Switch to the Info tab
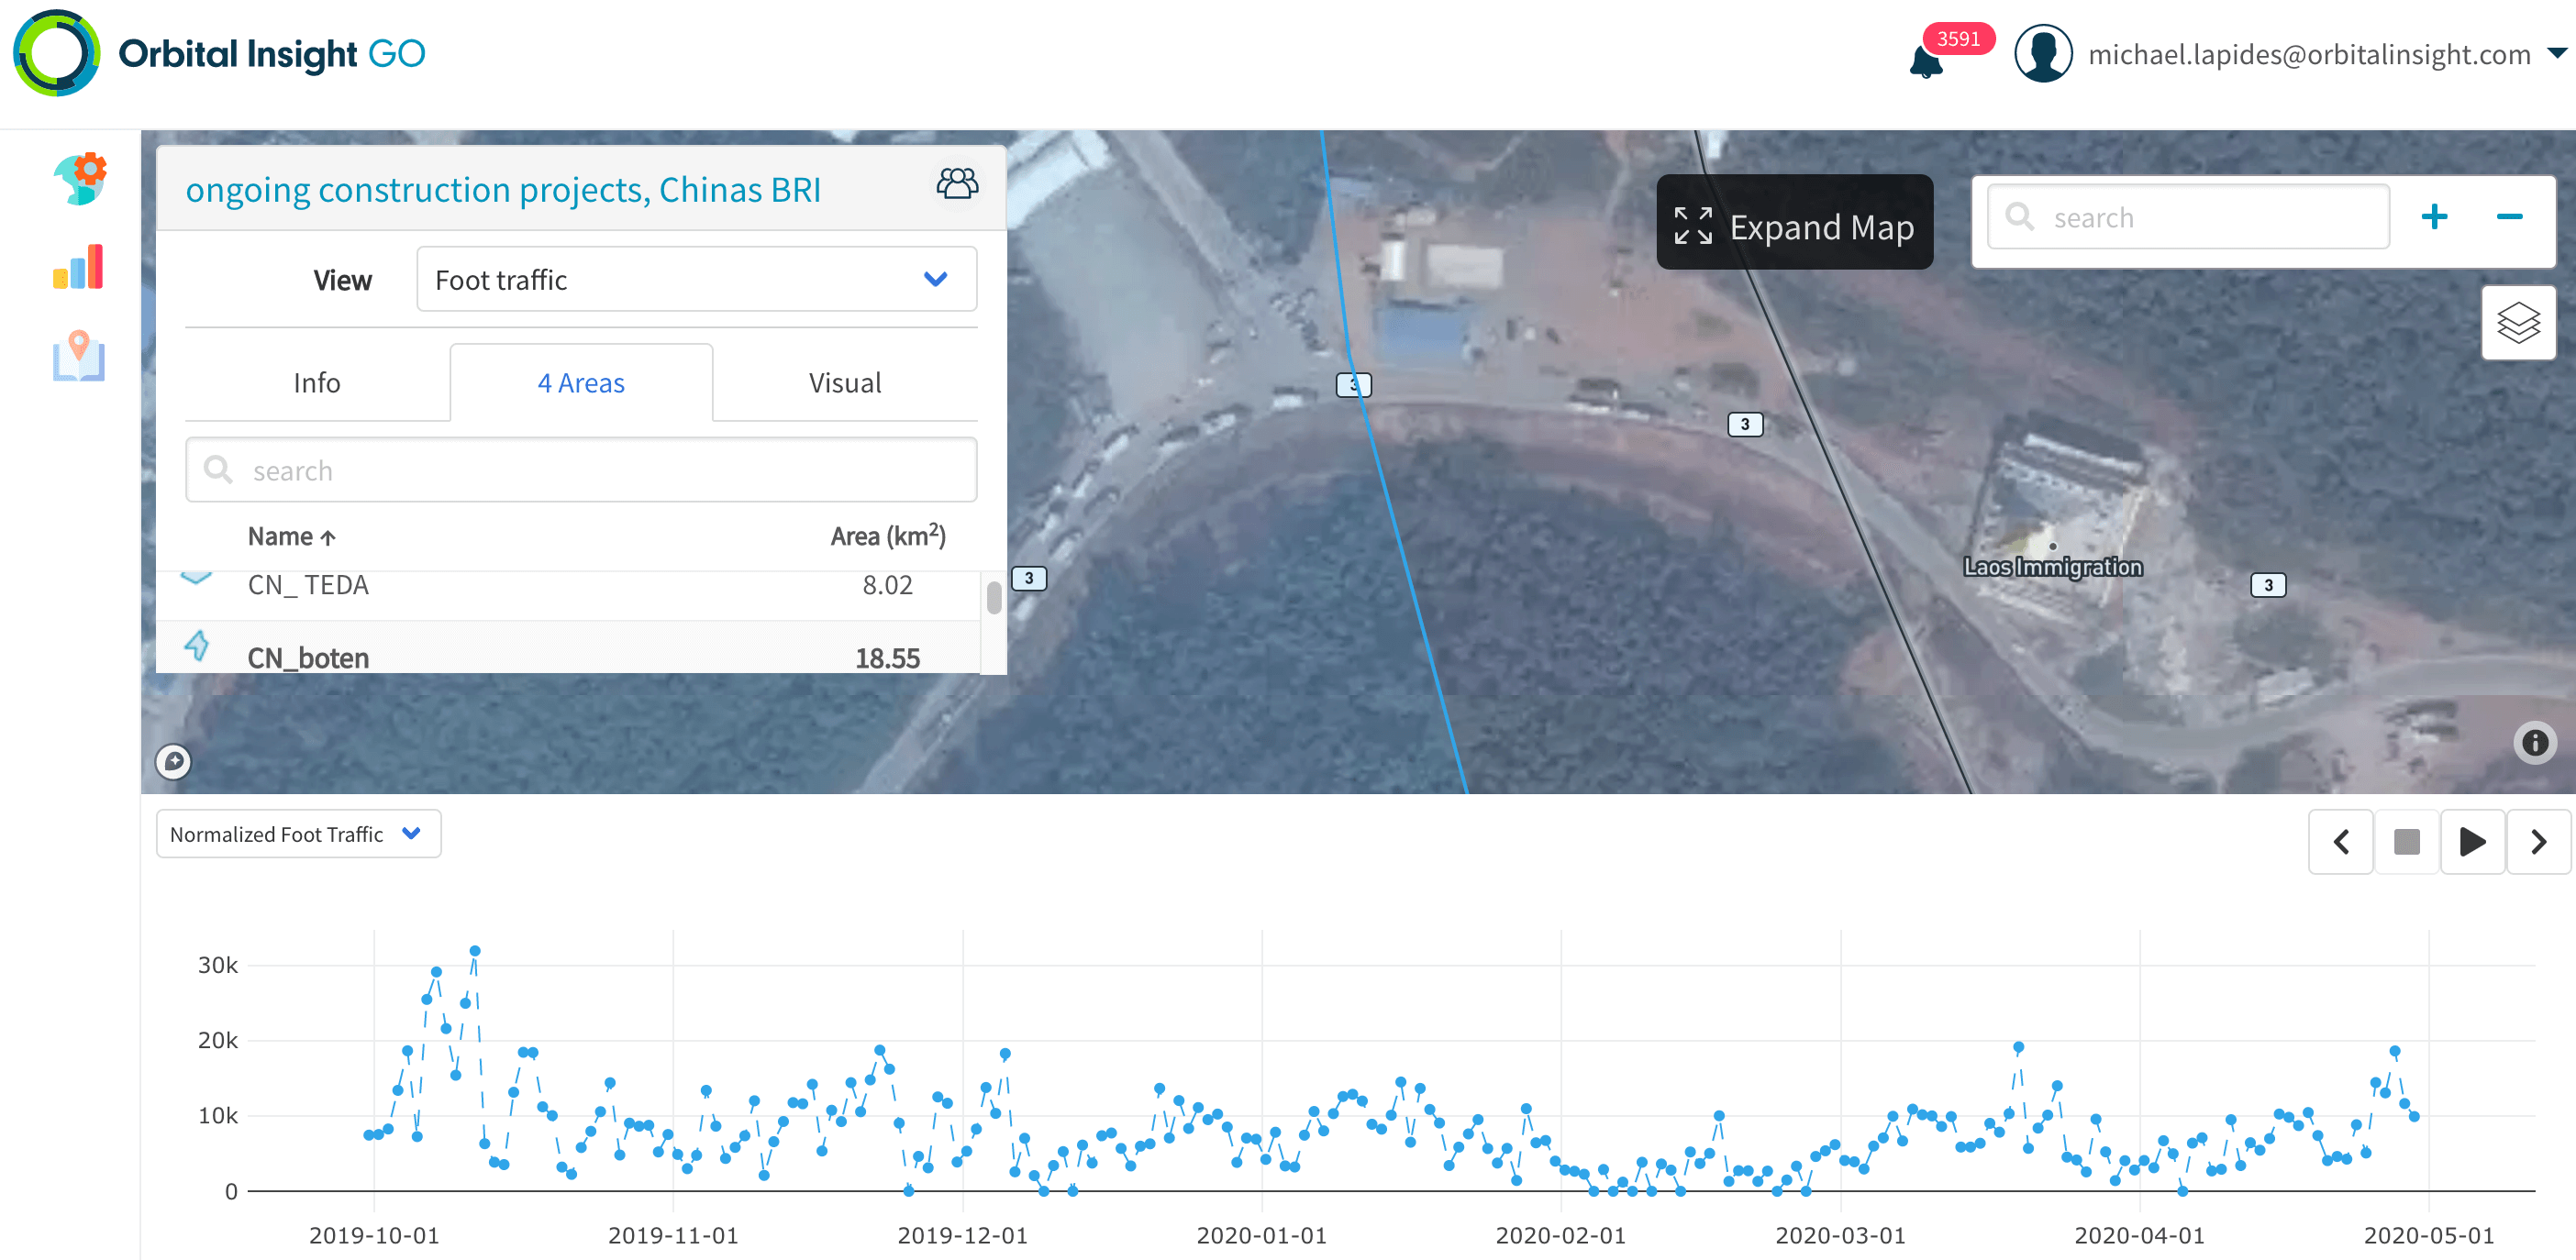 point(317,383)
